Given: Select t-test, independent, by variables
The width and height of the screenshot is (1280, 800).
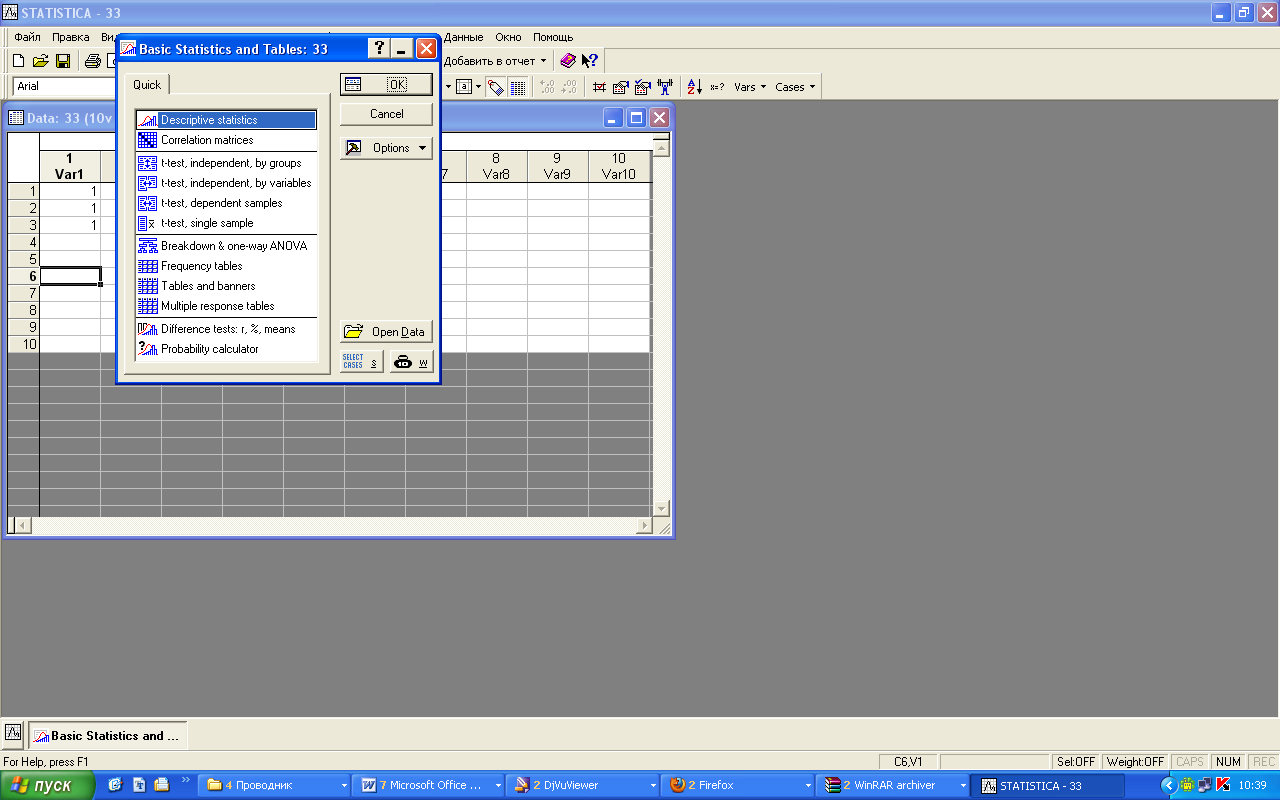Looking at the screenshot, I should (226, 183).
